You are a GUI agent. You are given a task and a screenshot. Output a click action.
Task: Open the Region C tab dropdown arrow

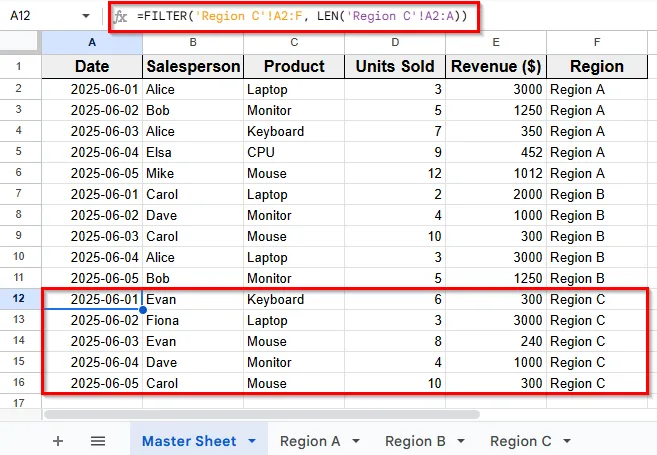[x=566, y=441]
